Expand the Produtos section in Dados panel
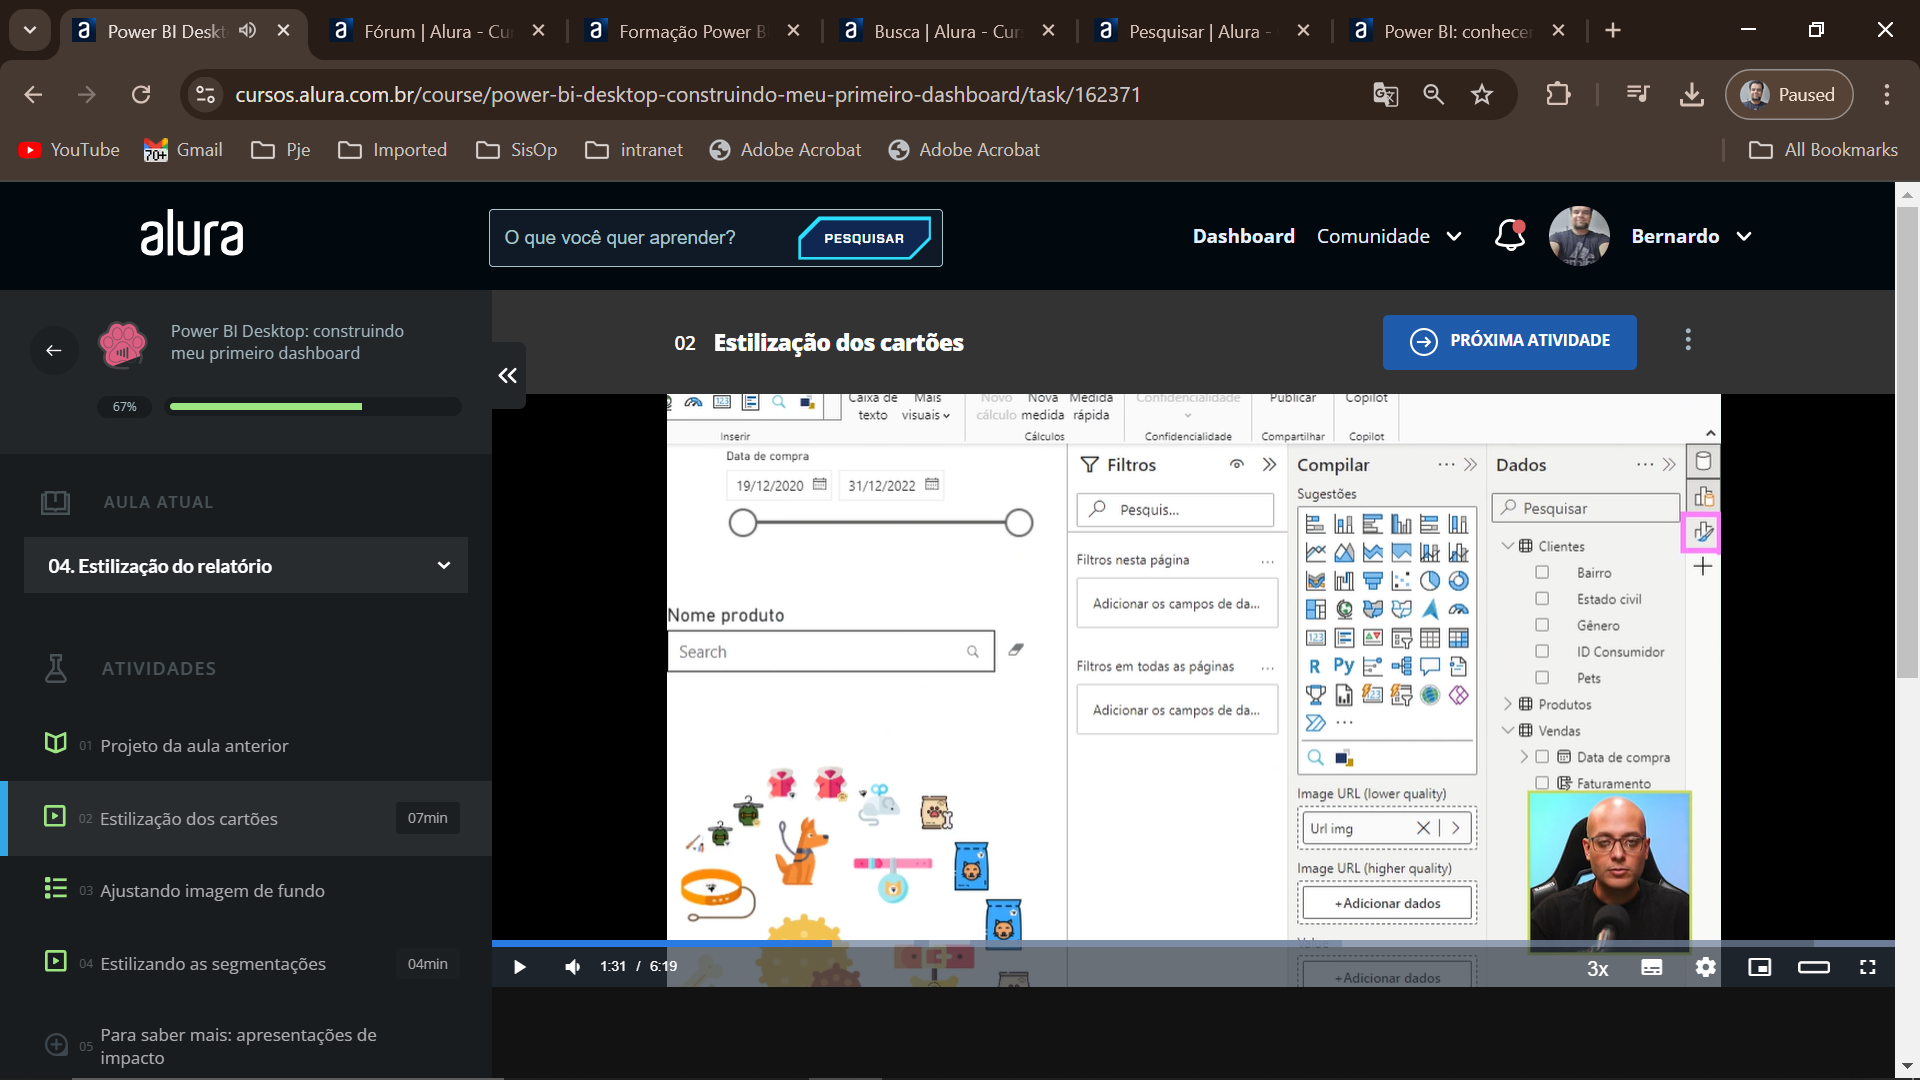Viewport: 1920px width, 1080px height. tap(1509, 703)
